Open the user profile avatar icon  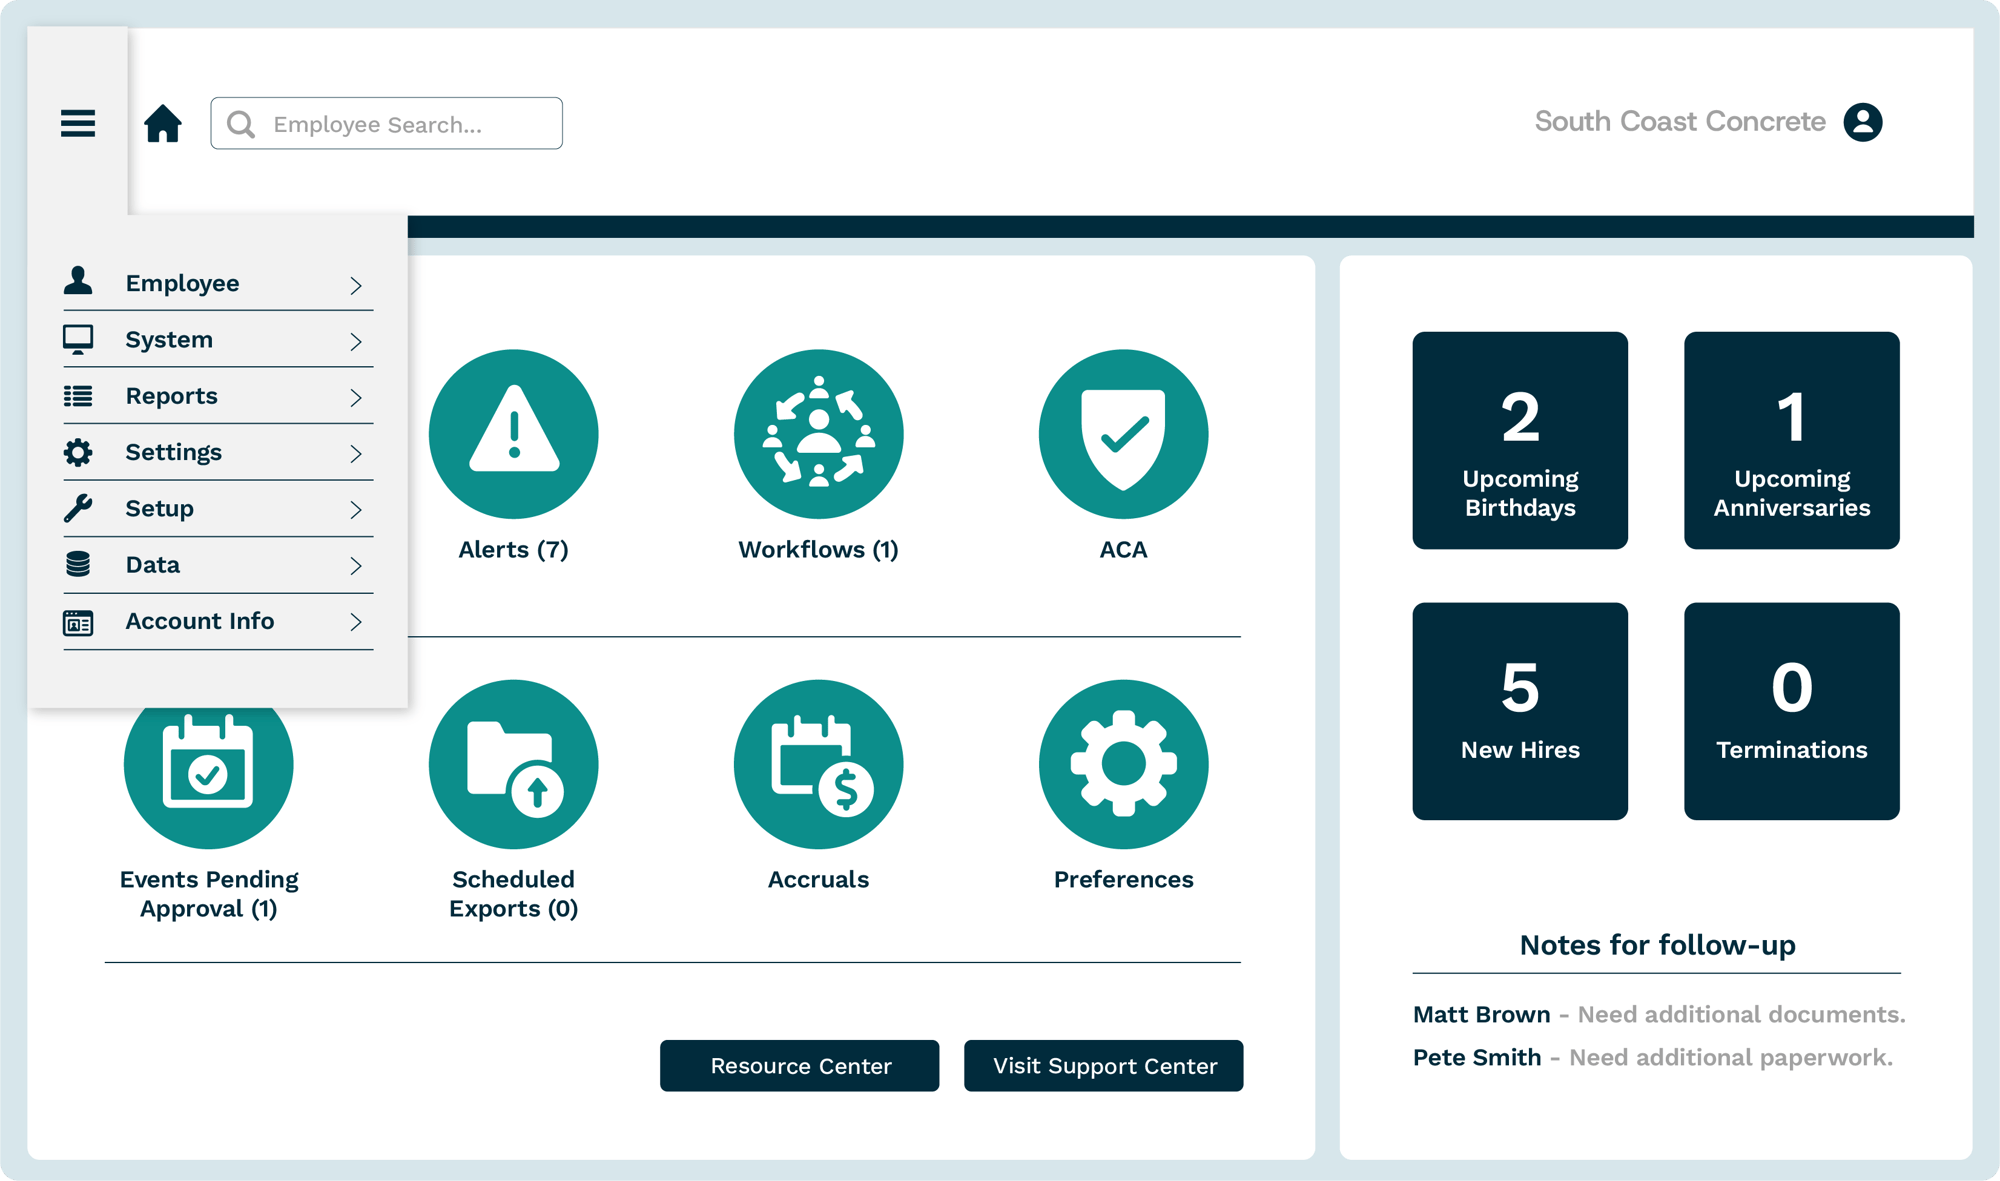tap(1863, 122)
